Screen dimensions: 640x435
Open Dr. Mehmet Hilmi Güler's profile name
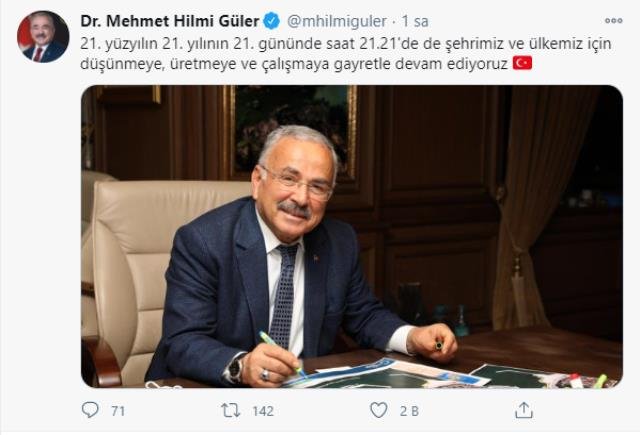169,21
